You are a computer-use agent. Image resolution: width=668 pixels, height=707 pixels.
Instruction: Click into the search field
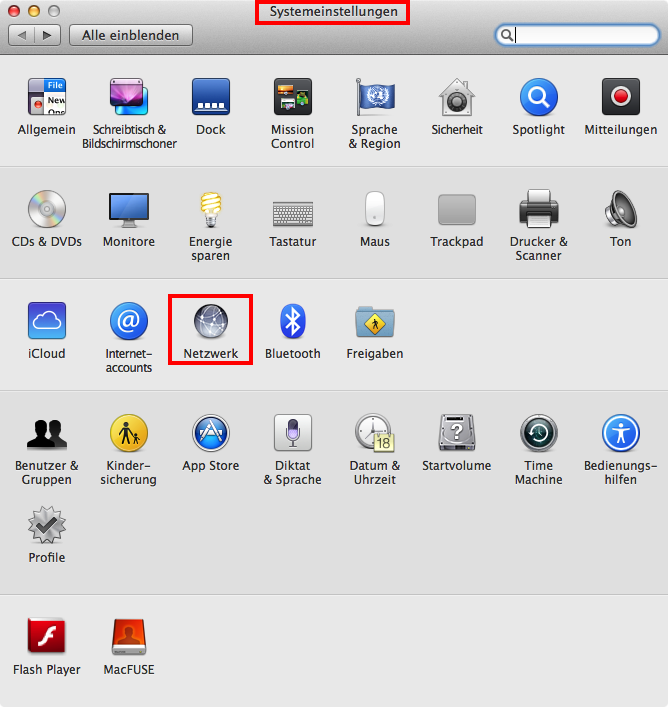(585, 35)
